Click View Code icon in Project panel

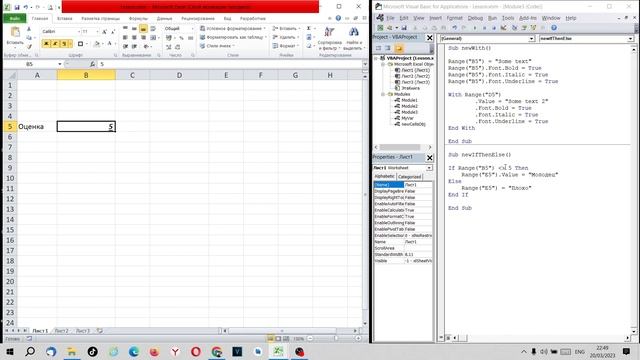(378, 48)
